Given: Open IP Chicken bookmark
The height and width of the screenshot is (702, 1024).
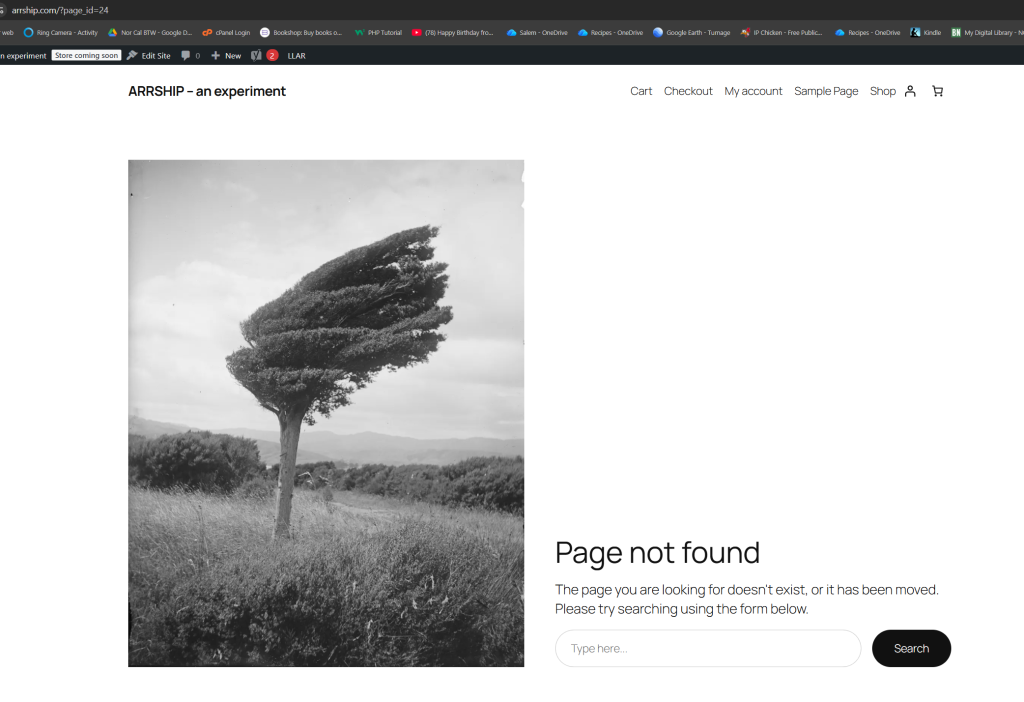Looking at the screenshot, I should [x=782, y=33].
